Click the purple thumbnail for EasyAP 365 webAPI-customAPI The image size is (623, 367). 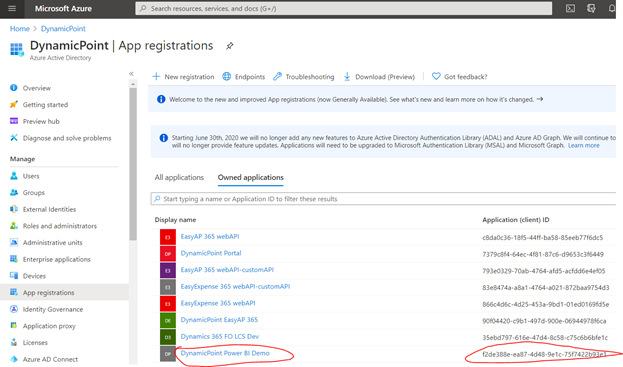[x=168, y=270]
